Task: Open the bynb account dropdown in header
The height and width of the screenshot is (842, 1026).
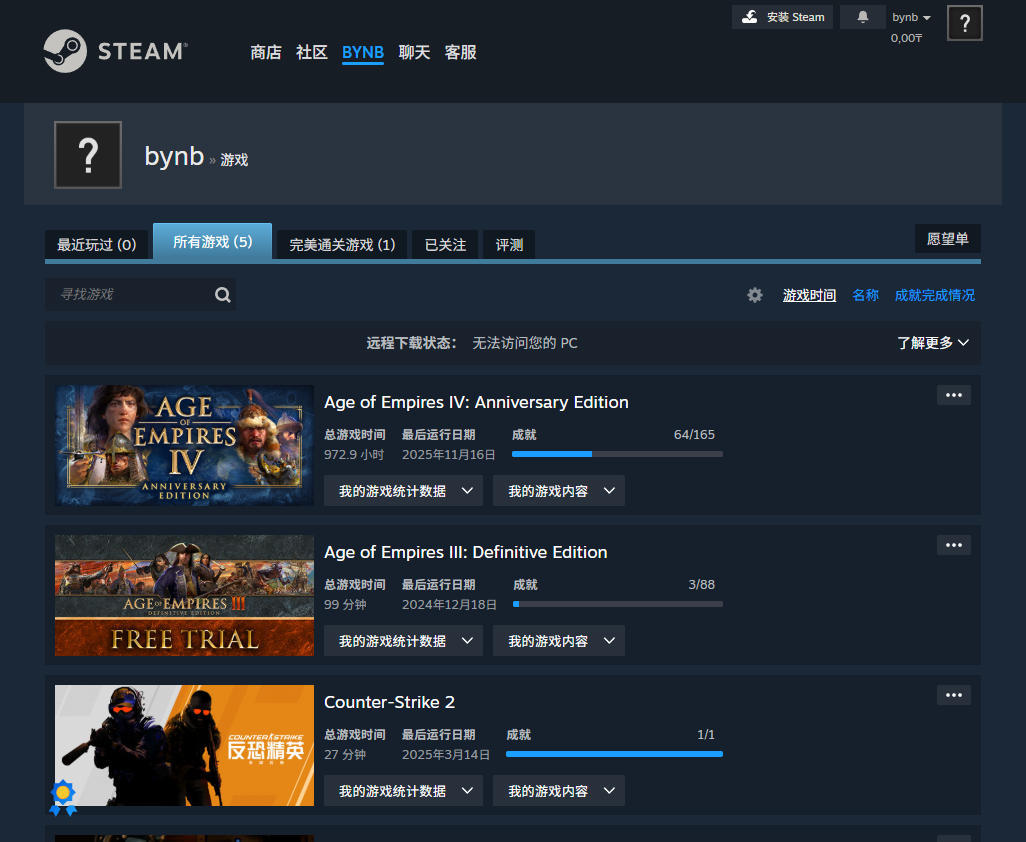Action: (x=911, y=17)
